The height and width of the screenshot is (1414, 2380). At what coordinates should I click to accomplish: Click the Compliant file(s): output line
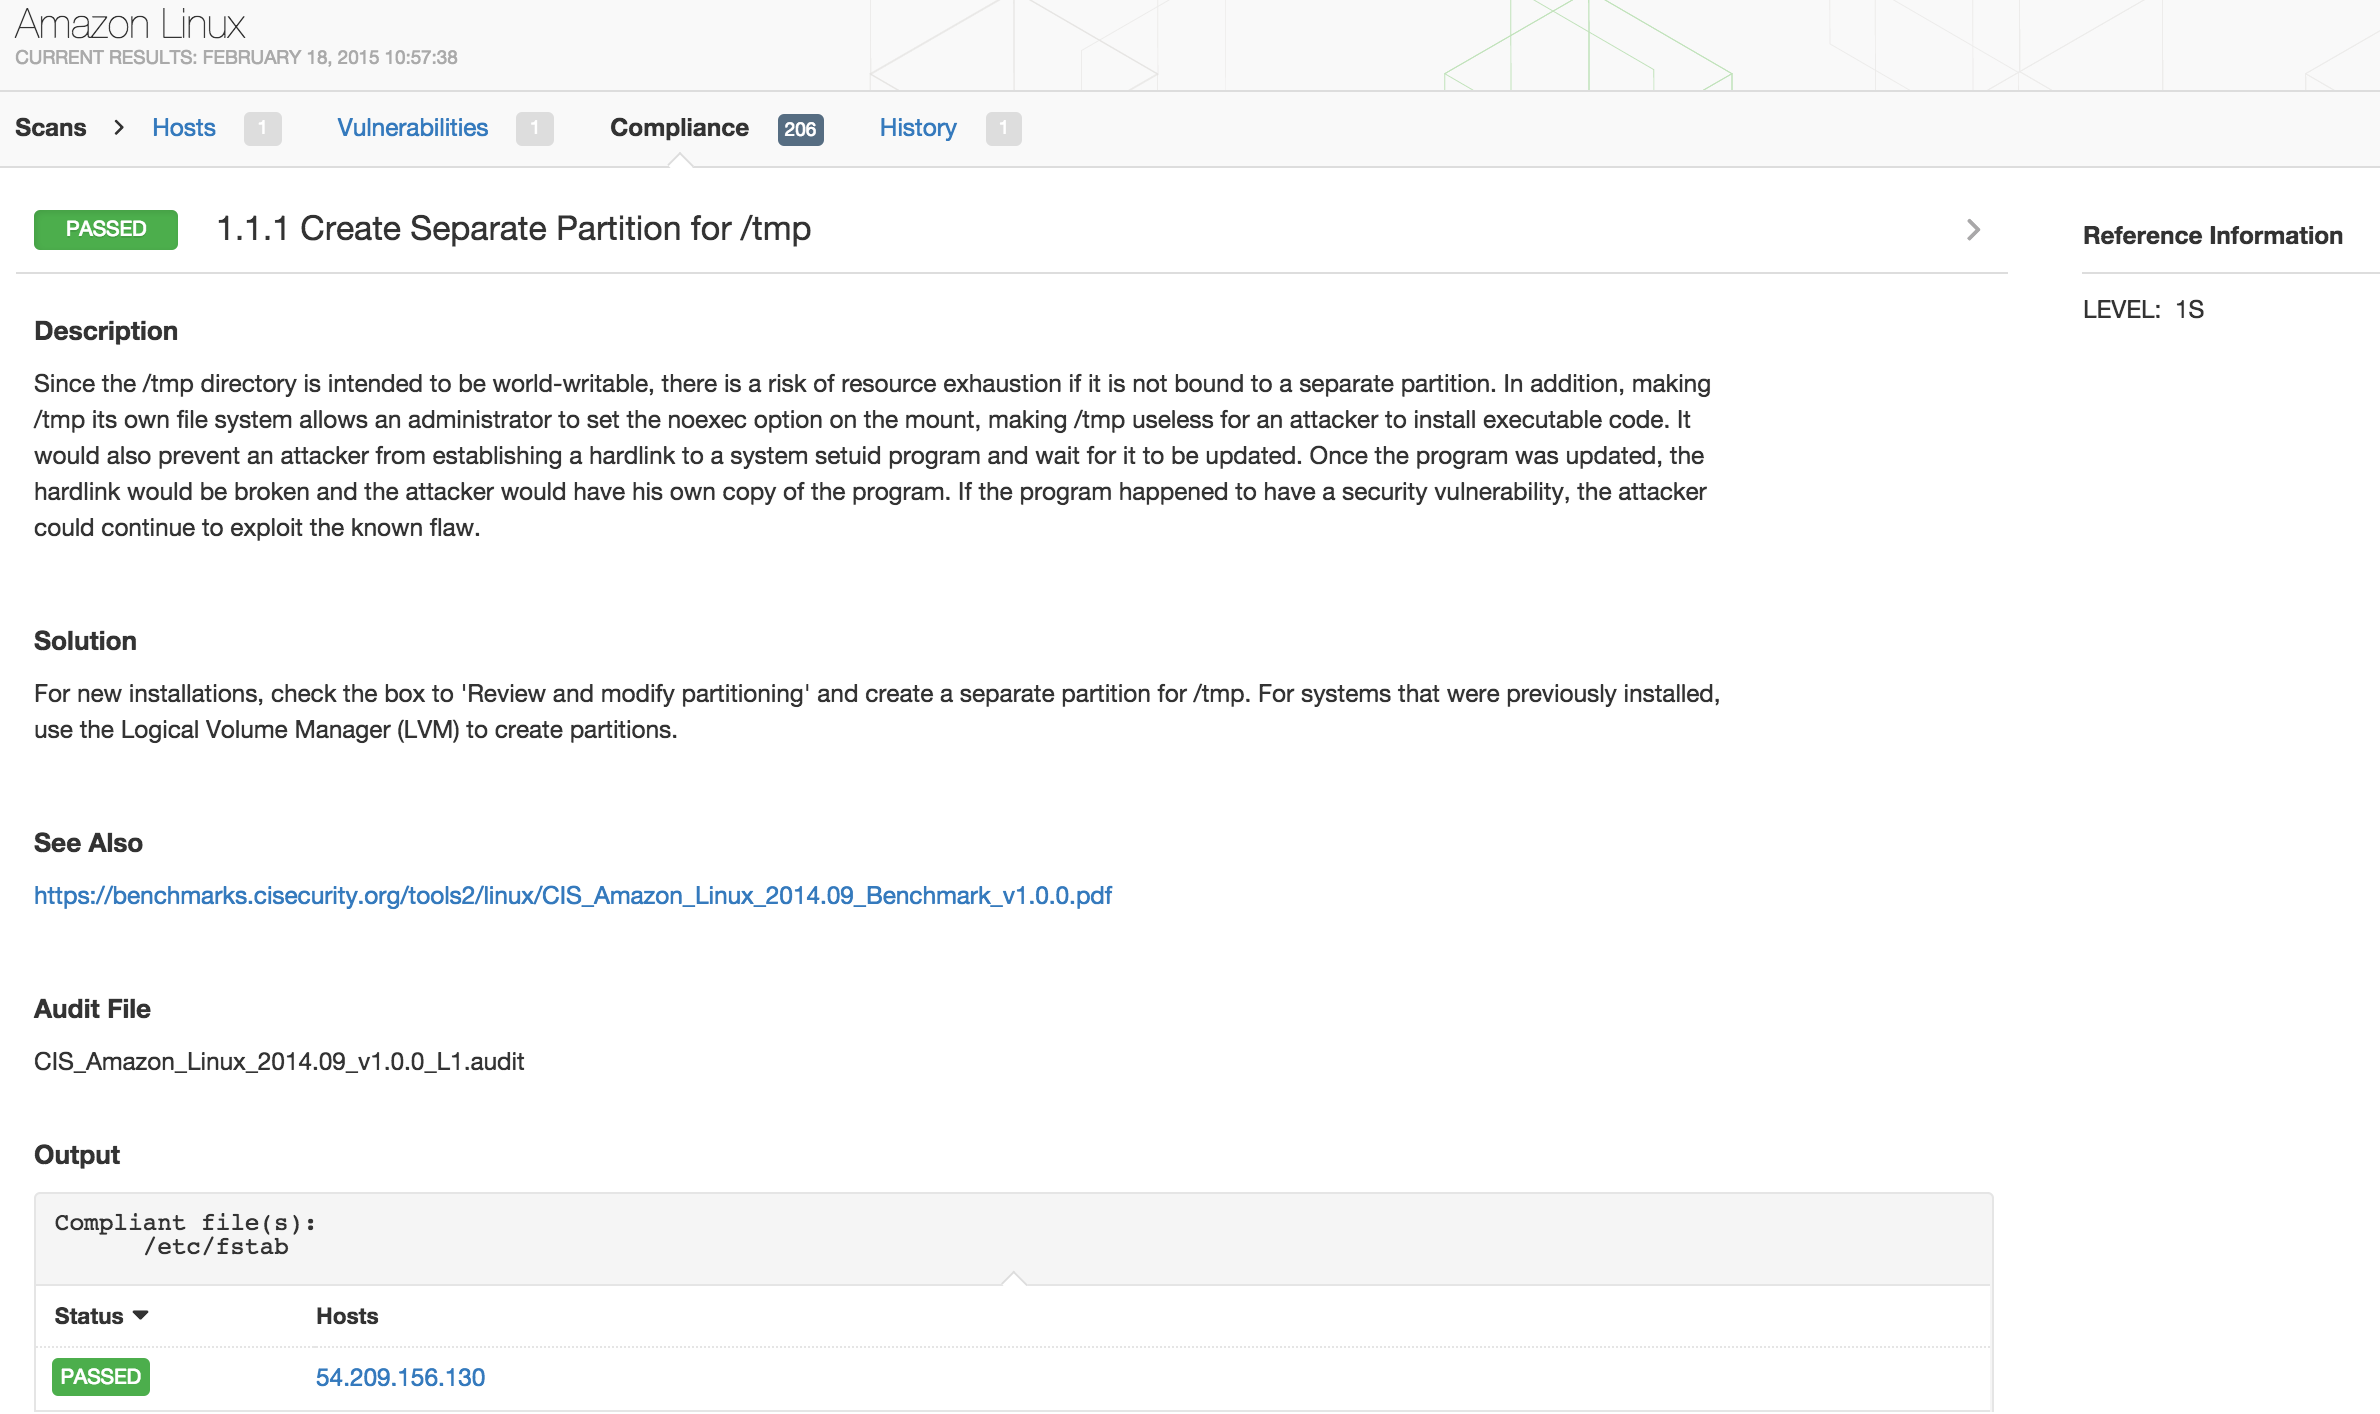pyautogui.click(x=185, y=1223)
